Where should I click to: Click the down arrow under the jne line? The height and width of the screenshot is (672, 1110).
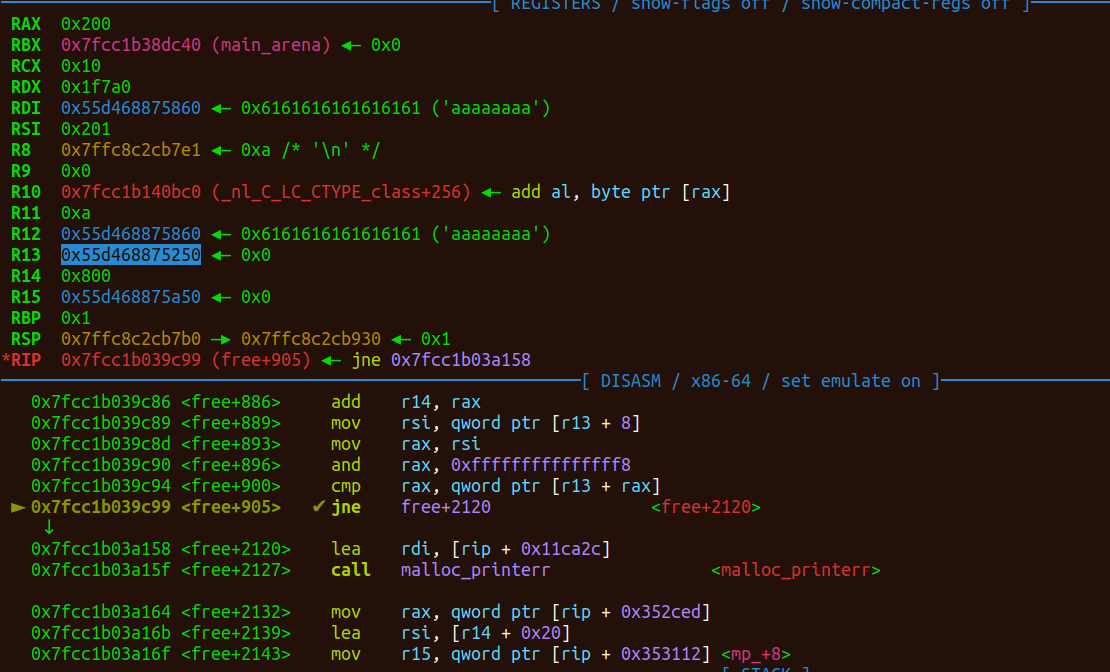coord(49,527)
